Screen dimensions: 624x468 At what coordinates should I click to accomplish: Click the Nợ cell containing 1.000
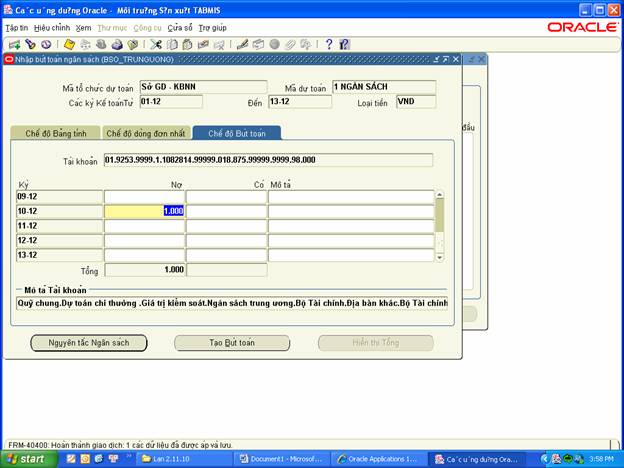pos(144,211)
